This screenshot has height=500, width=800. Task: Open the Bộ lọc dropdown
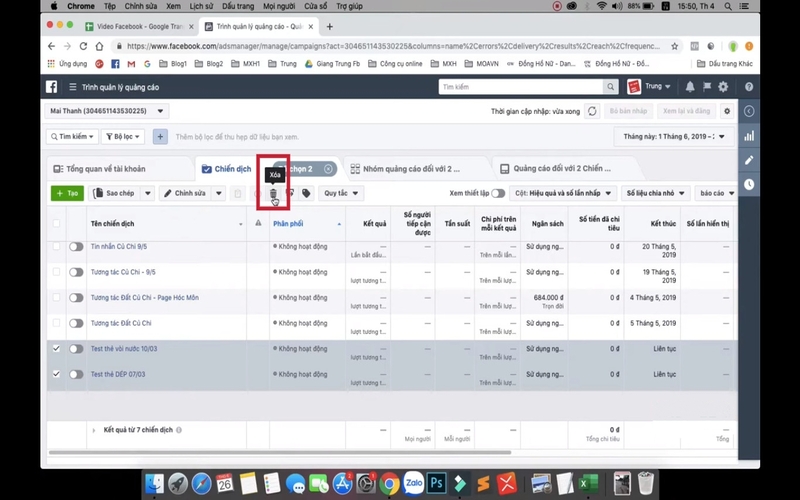click(x=123, y=137)
